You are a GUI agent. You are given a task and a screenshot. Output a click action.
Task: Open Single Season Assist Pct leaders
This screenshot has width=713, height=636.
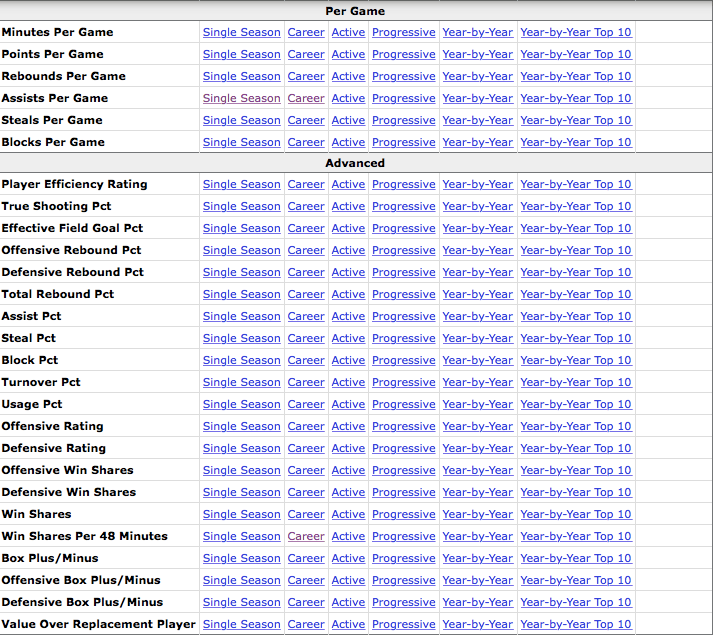coord(241,316)
